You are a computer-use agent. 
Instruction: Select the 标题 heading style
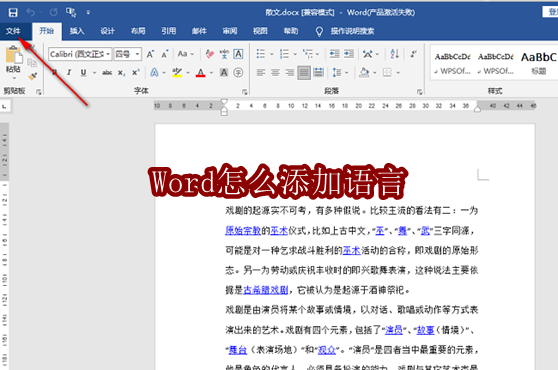point(538,63)
